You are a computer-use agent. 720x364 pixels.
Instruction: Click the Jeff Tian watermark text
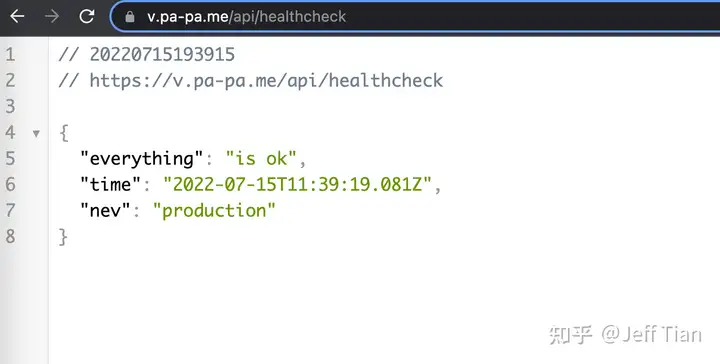[x=651, y=334]
